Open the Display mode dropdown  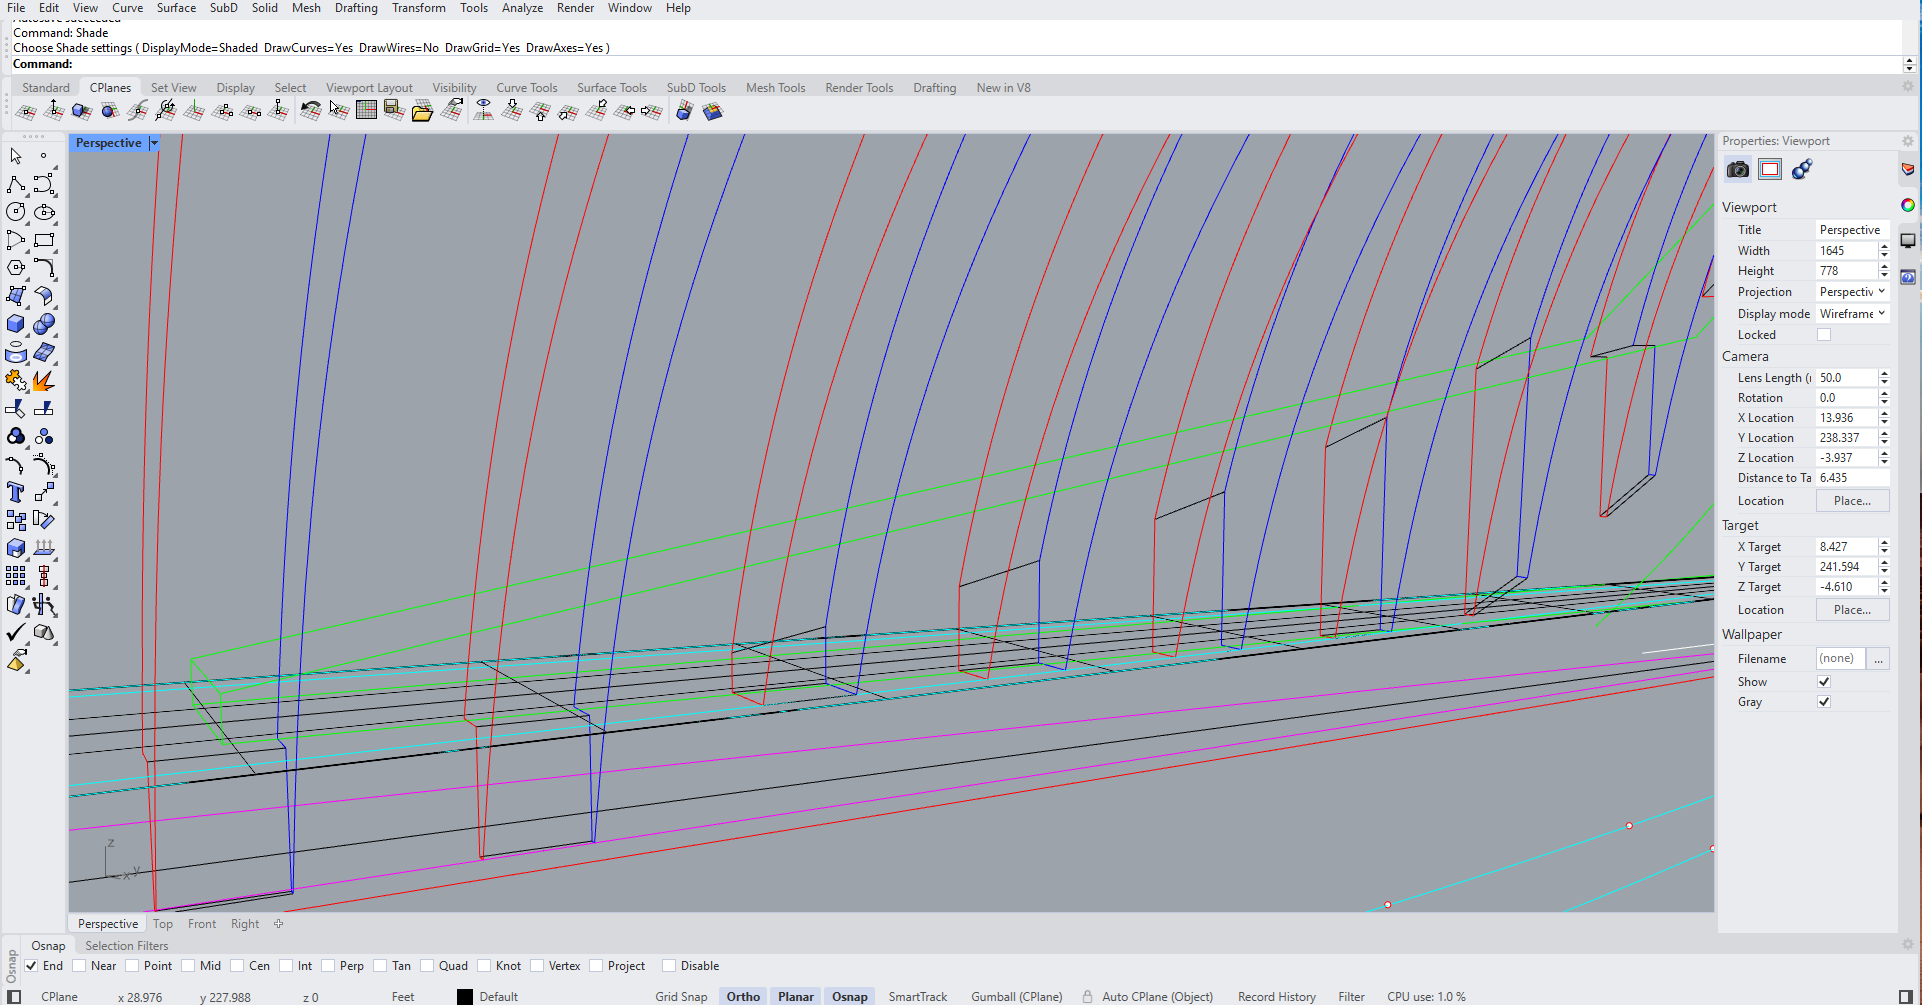(1851, 314)
